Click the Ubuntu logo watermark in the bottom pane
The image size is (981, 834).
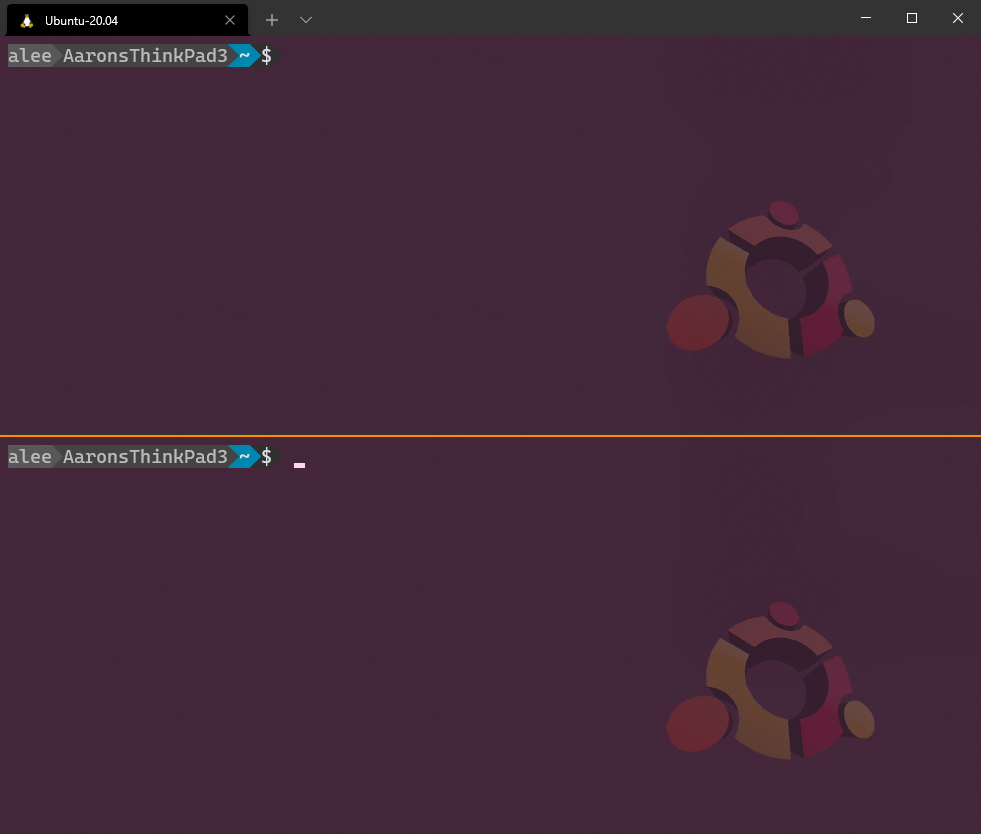(x=770, y=680)
